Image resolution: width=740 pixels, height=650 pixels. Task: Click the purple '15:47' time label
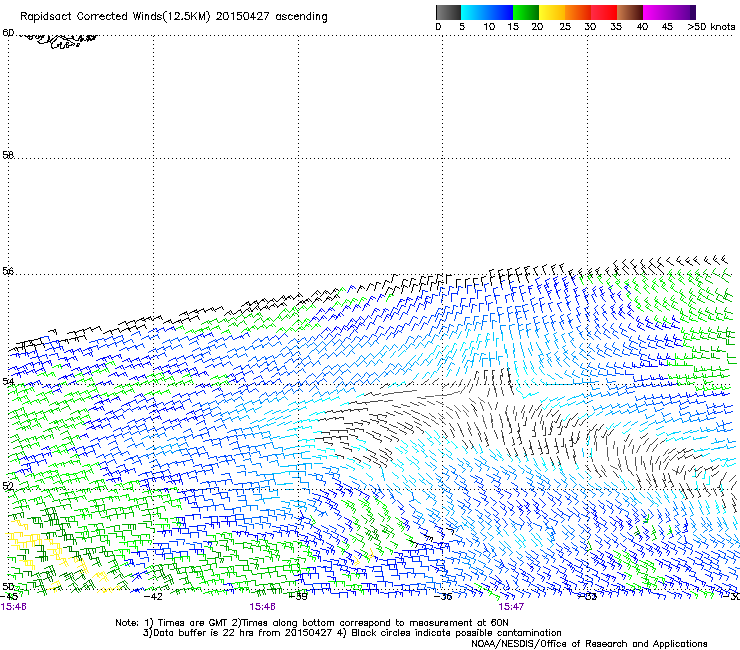coord(511,606)
